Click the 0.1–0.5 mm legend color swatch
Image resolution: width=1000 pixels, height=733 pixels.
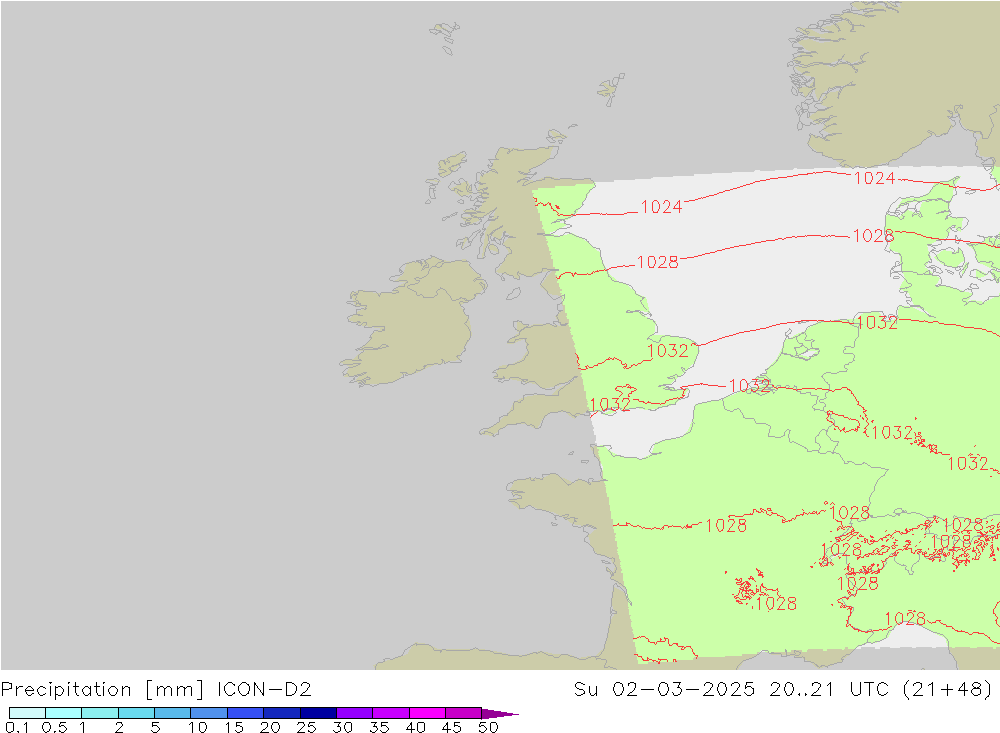coord(27,713)
